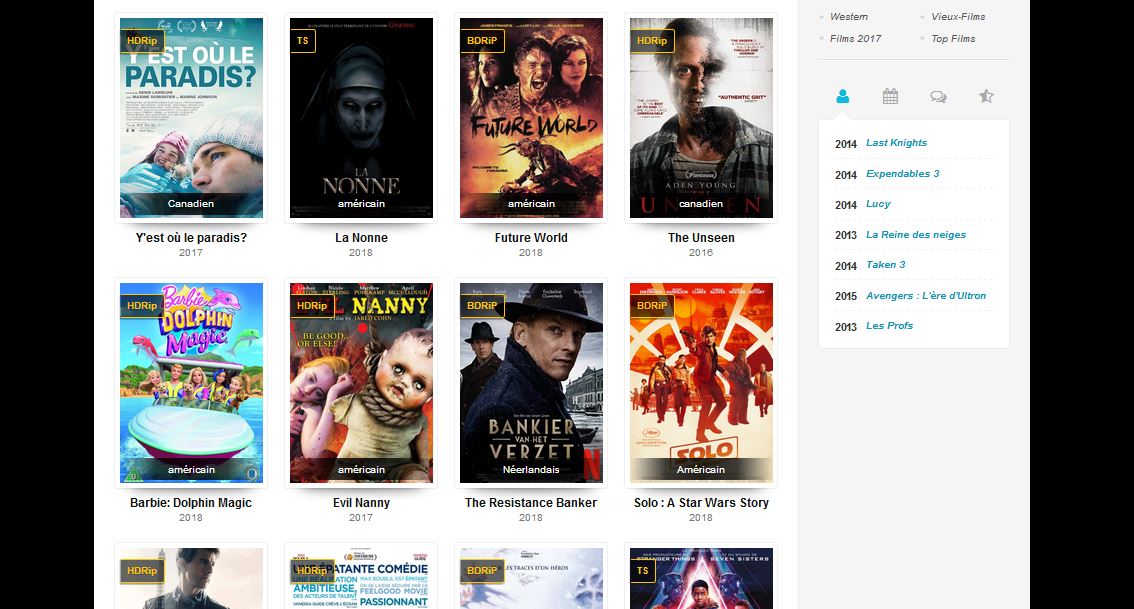Viewport: 1134px width, 609px height.
Task: Switch to the star ratings tab icon
Action: (x=986, y=95)
